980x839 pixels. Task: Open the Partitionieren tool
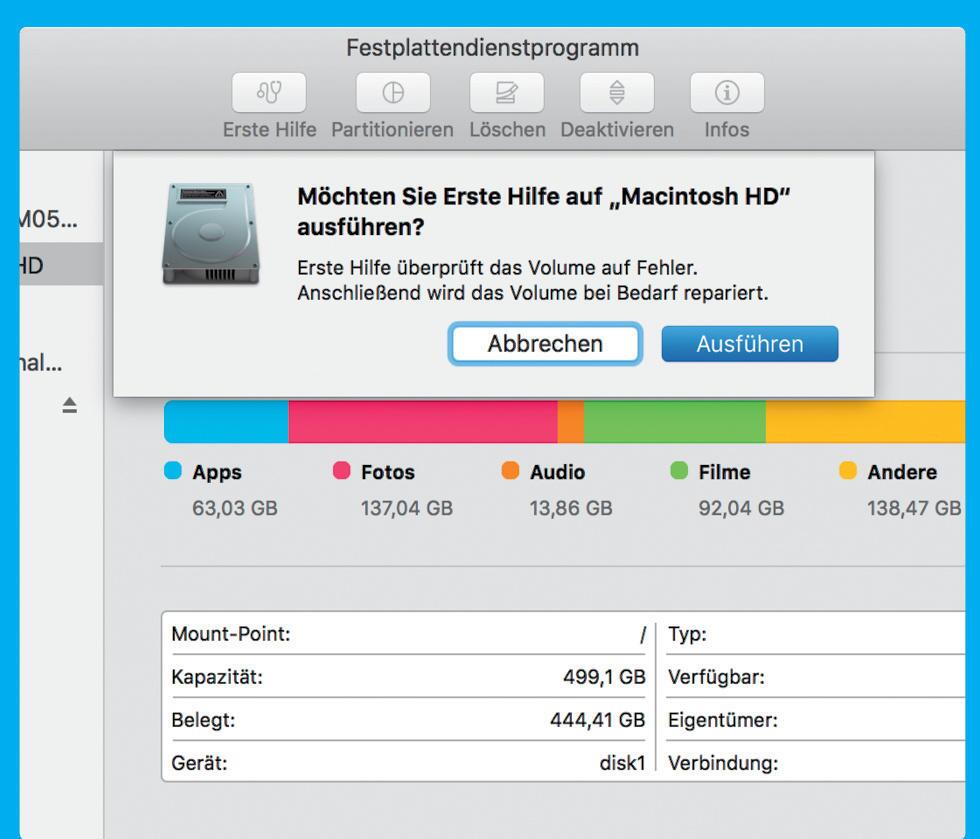click(x=393, y=92)
